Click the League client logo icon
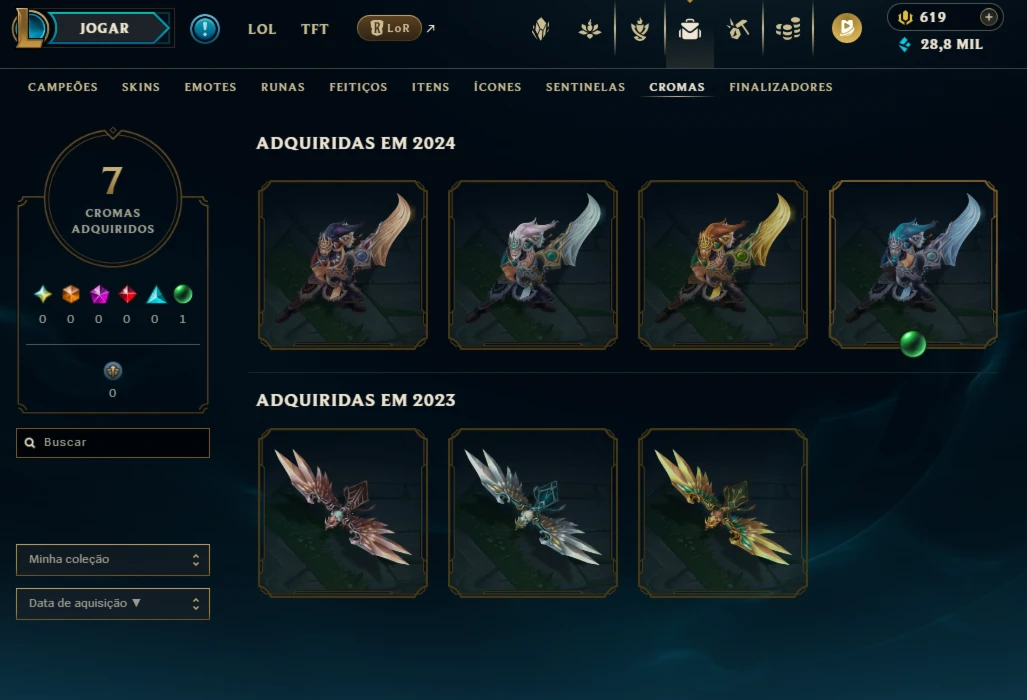This screenshot has width=1027, height=700. pyautogui.click(x=30, y=28)
